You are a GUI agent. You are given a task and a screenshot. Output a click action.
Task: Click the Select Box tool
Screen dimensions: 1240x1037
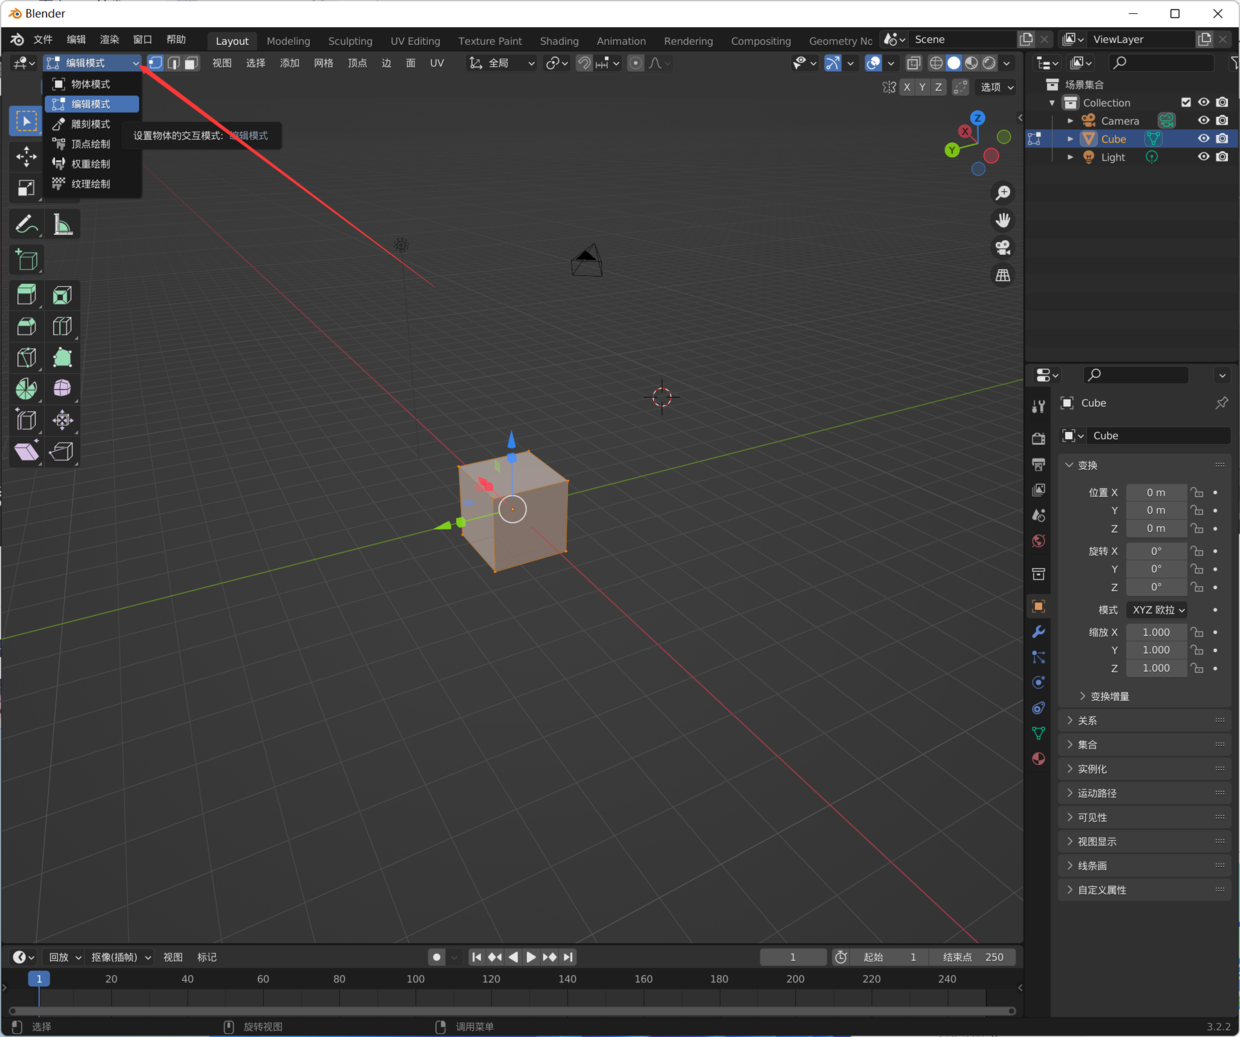pyautogui.click(x=26, y=121)
